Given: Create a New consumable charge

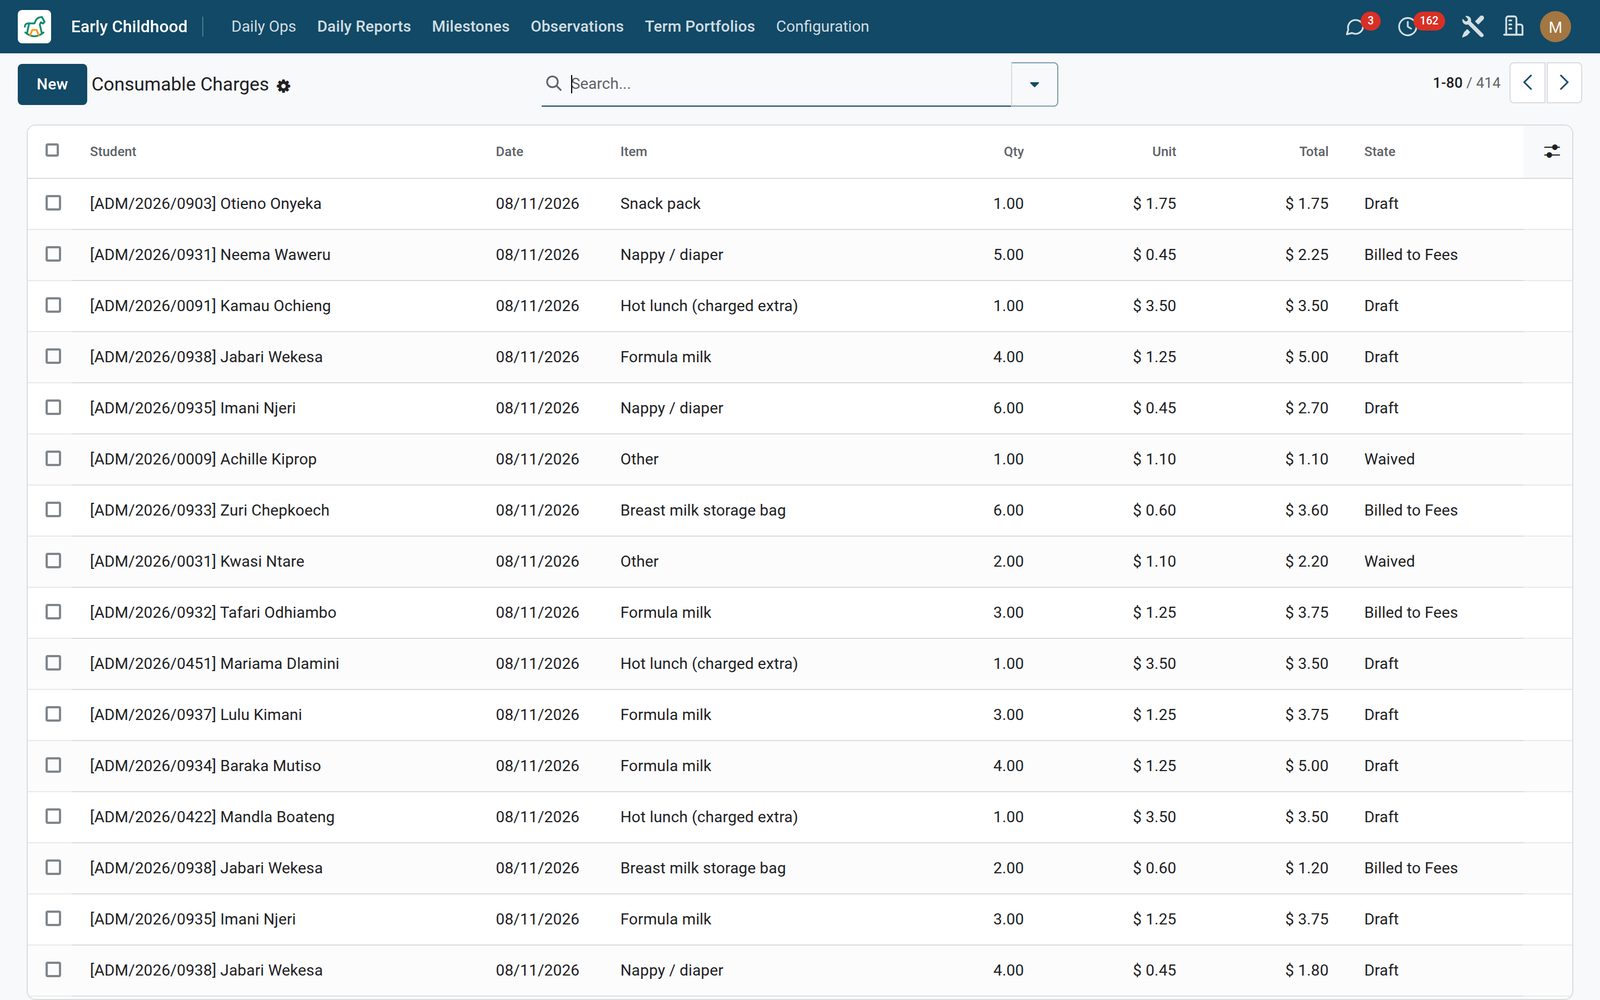Looking at the screenshot, I should pyautogui.click(x=52, y=84).
